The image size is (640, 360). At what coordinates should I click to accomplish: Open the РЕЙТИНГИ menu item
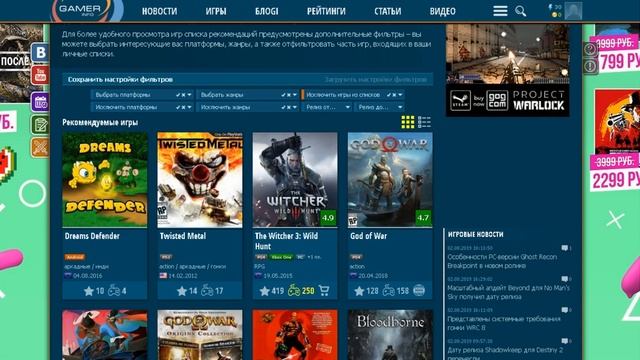click(x=326, y=11)
